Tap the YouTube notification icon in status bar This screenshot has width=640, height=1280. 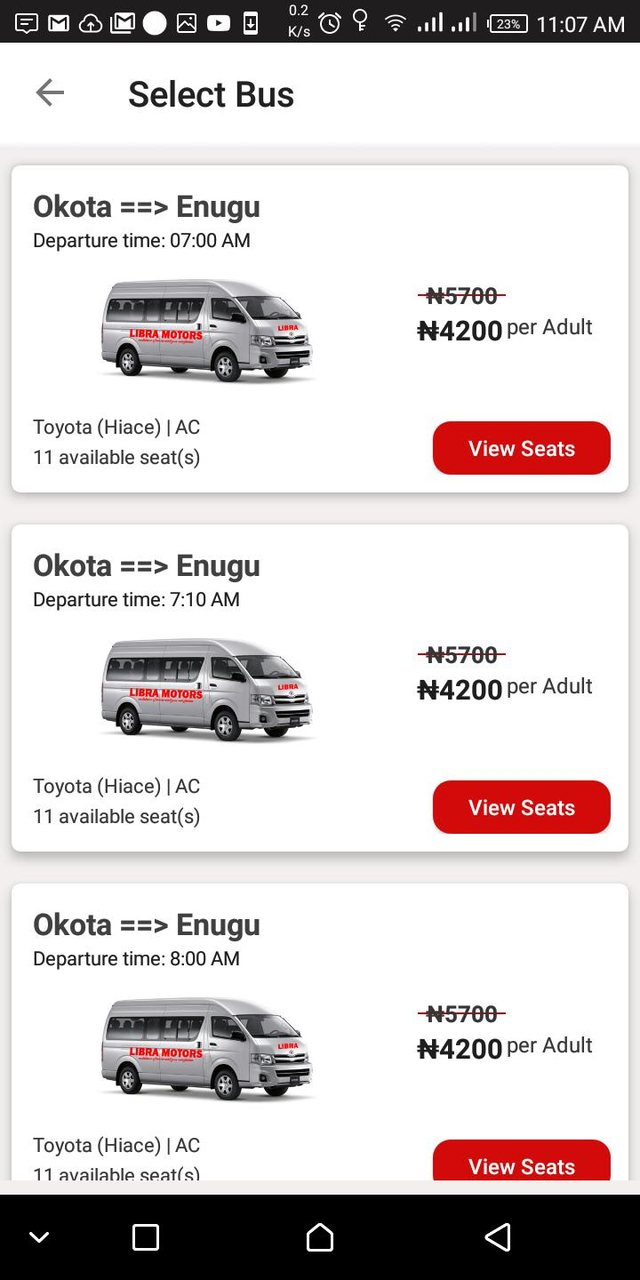pyautogui.click(x=218, y=23)
